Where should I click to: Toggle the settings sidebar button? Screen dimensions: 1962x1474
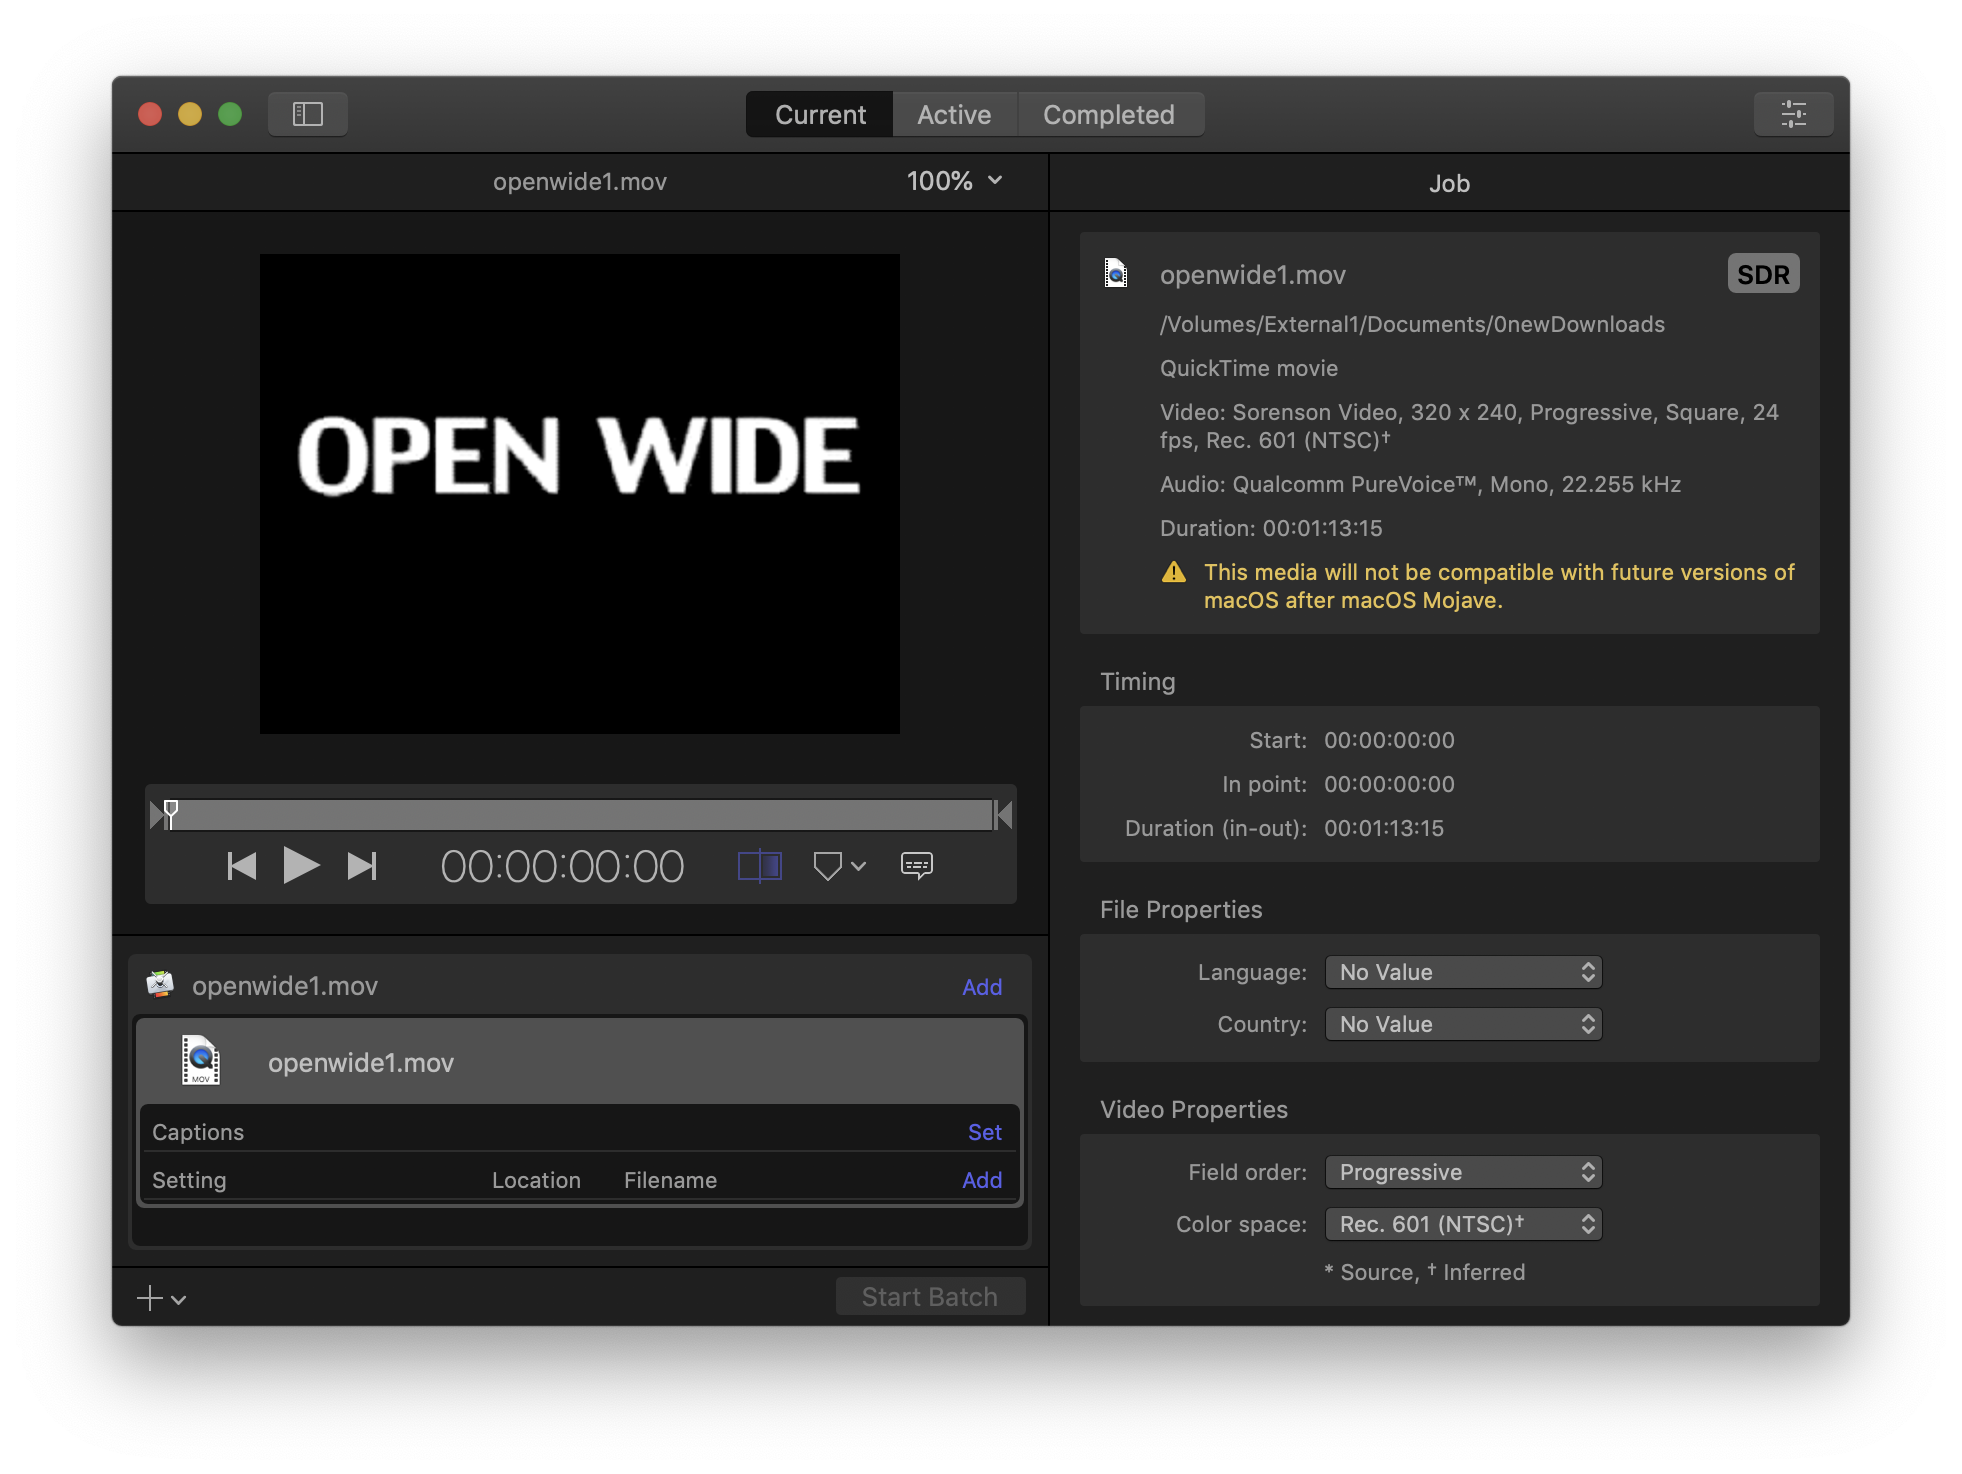307,114
